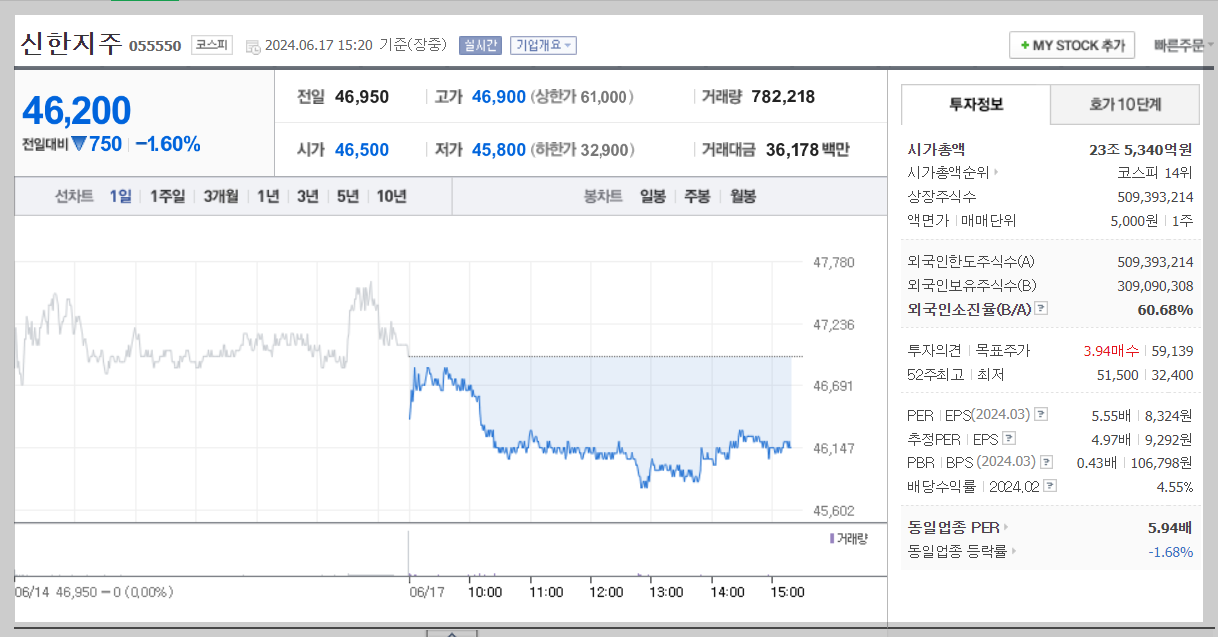Viewport: 1218px width, 637px height.
Task: Click the 거래량 value 782,218
Action: (783, 97)
